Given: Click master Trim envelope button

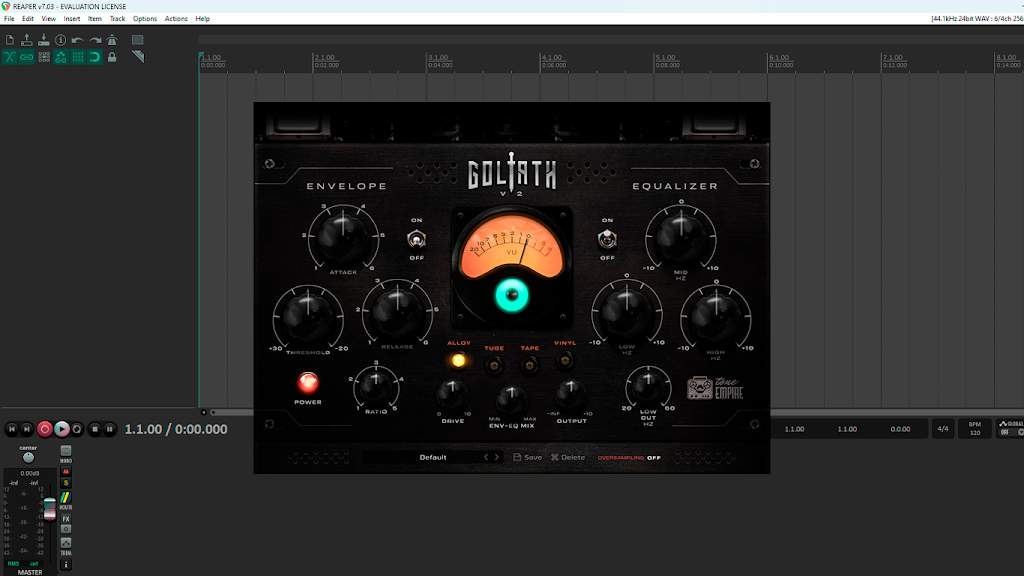Looking at the screenshot, I should [x=66, y=543].
